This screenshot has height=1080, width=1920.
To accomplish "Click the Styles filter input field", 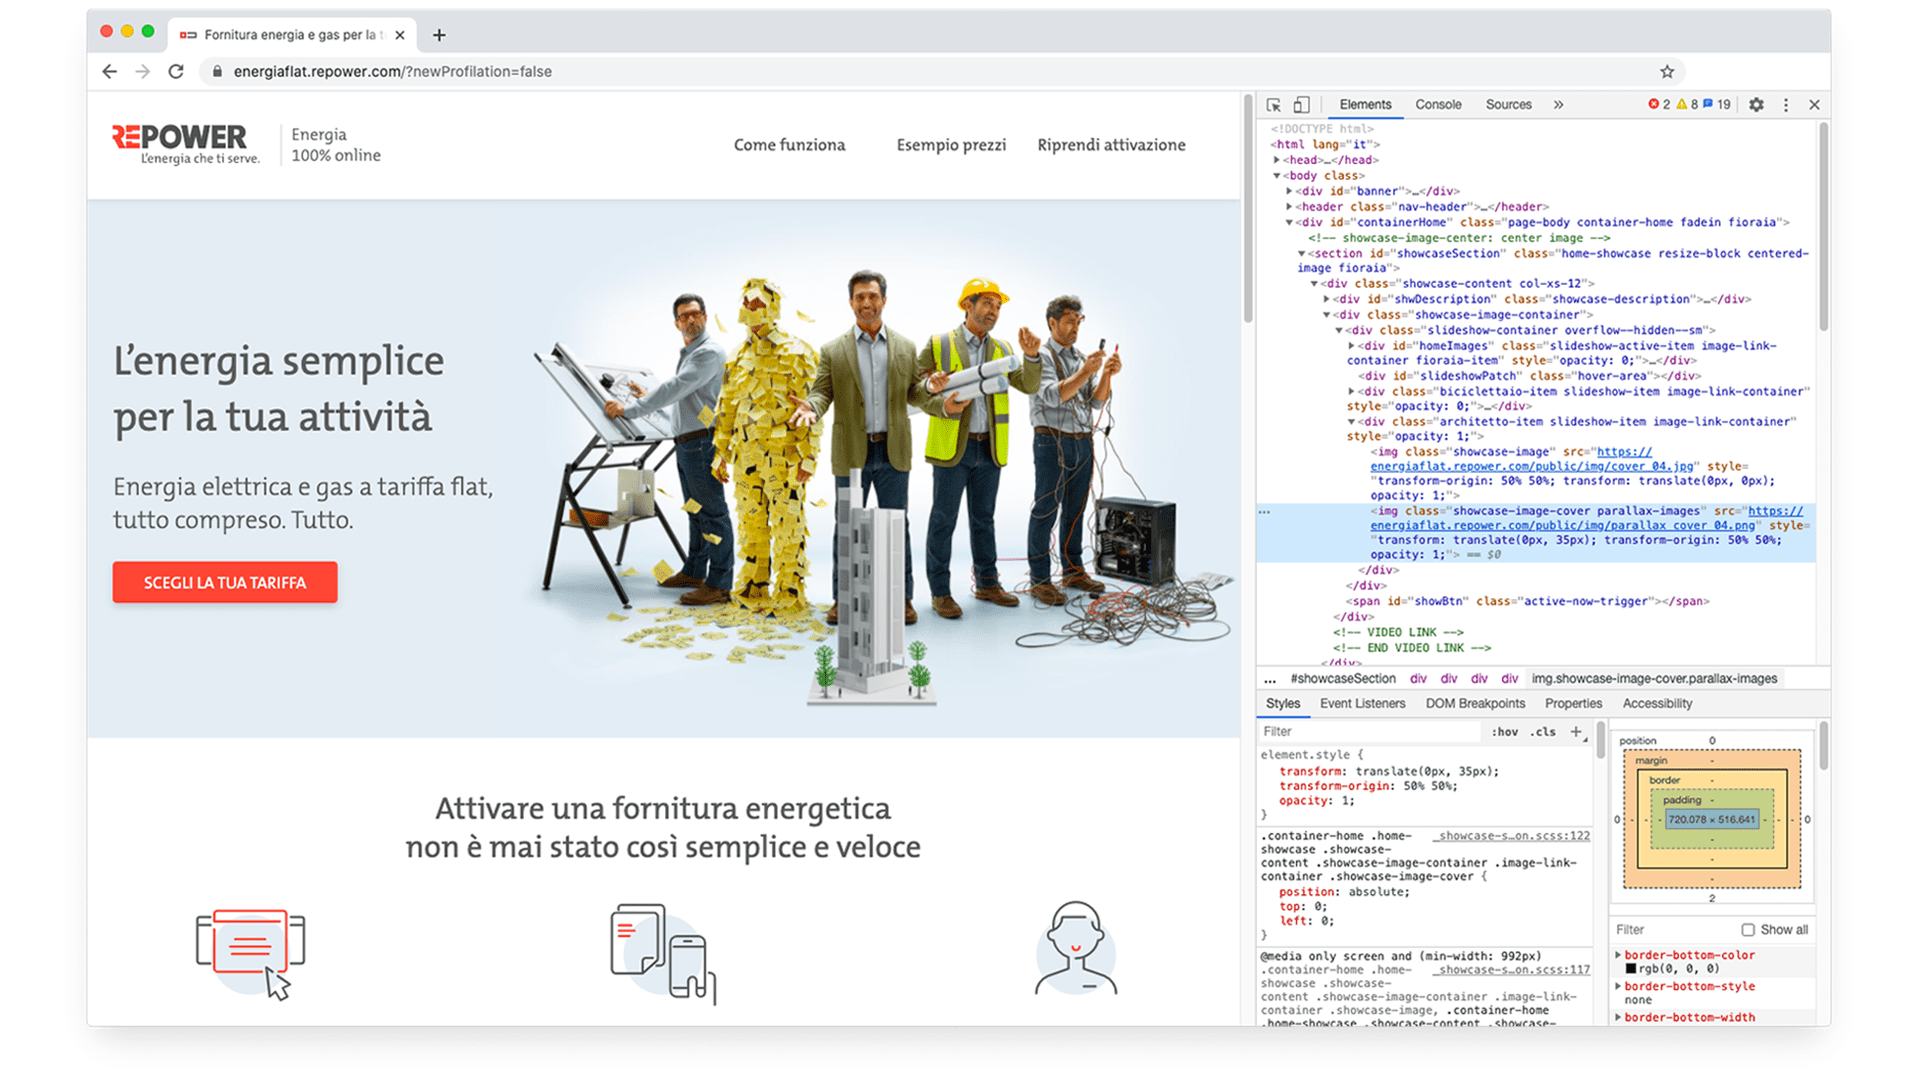I will (1370, 732).
